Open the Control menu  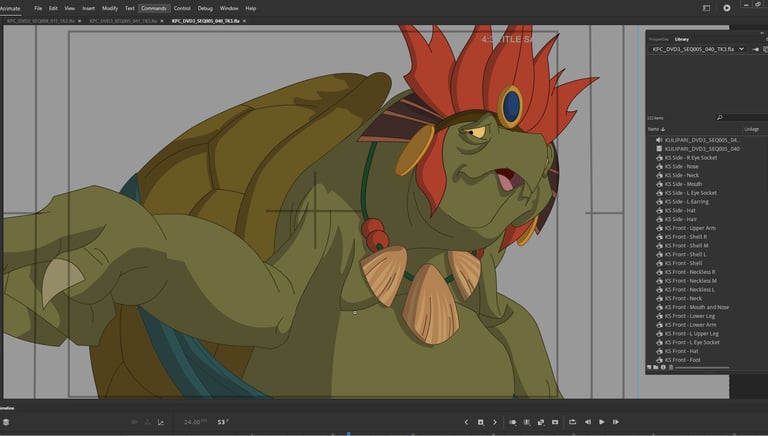[x=182, y=8]
